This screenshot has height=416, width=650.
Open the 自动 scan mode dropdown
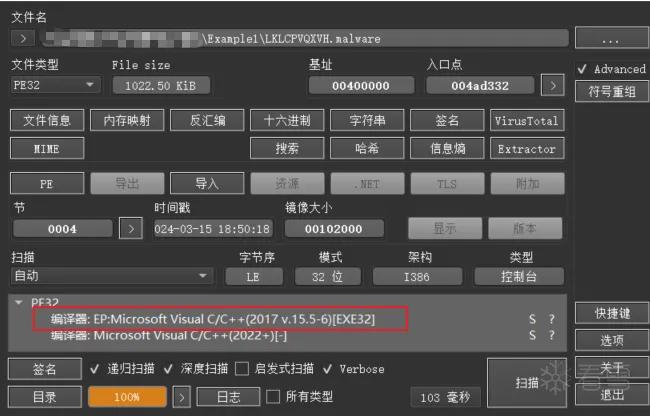pos(112,276)
